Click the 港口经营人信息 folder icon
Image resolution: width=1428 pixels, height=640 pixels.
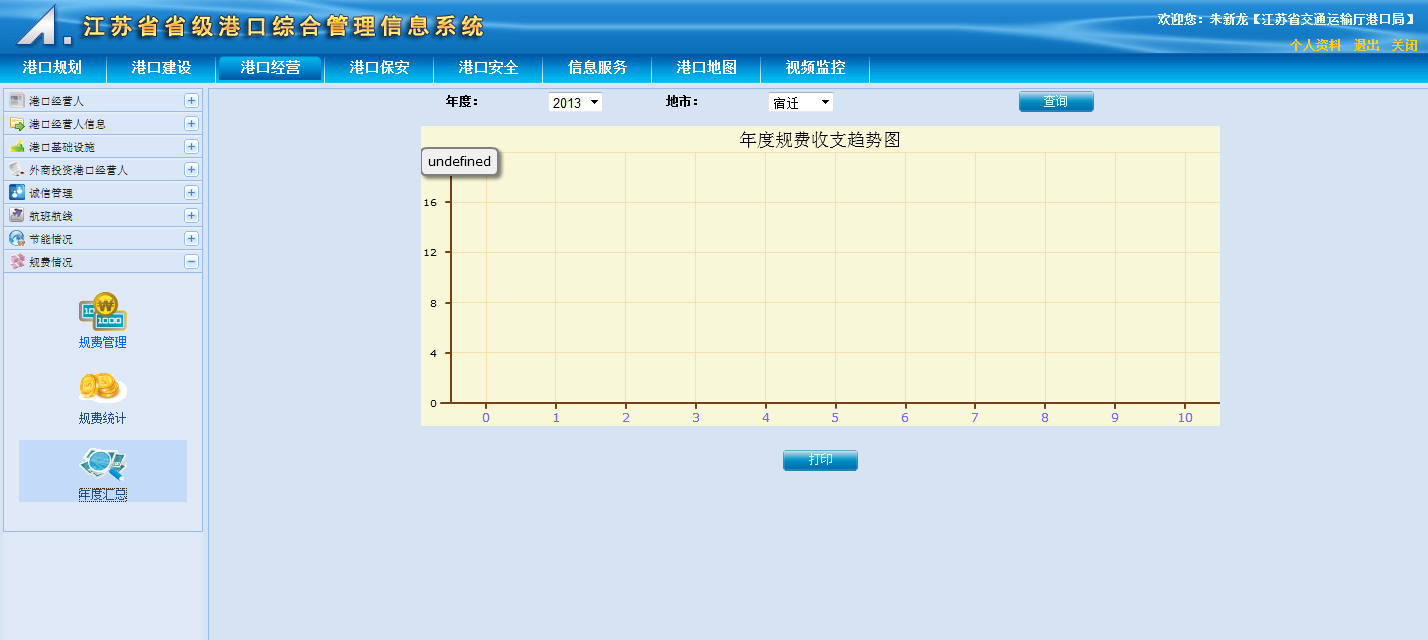17,124
